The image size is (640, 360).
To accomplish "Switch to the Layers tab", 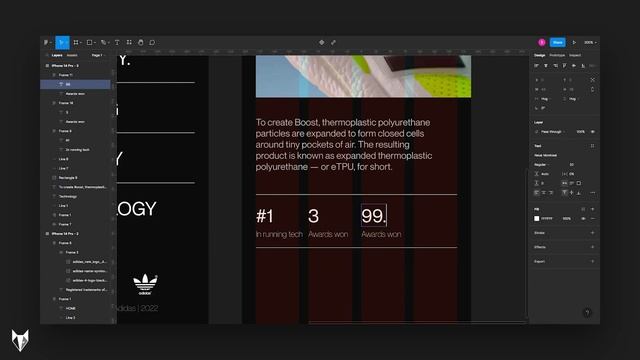I will pos(57,55).
